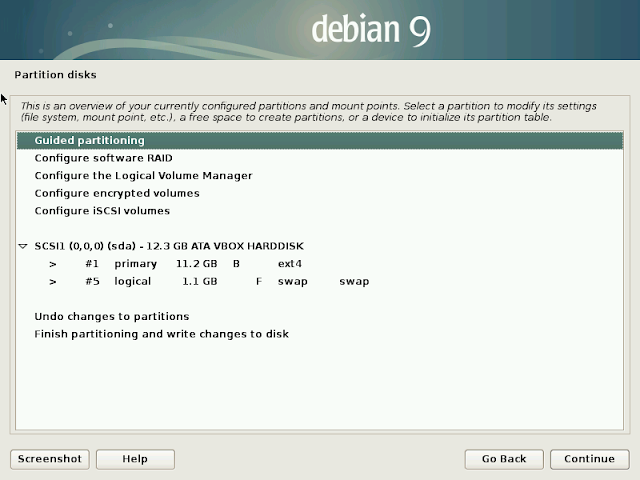Select SCSI1 (0,0,0) (sda) VBOX HARDDISK row
This screenshot has width=640, height=480.
320,246
